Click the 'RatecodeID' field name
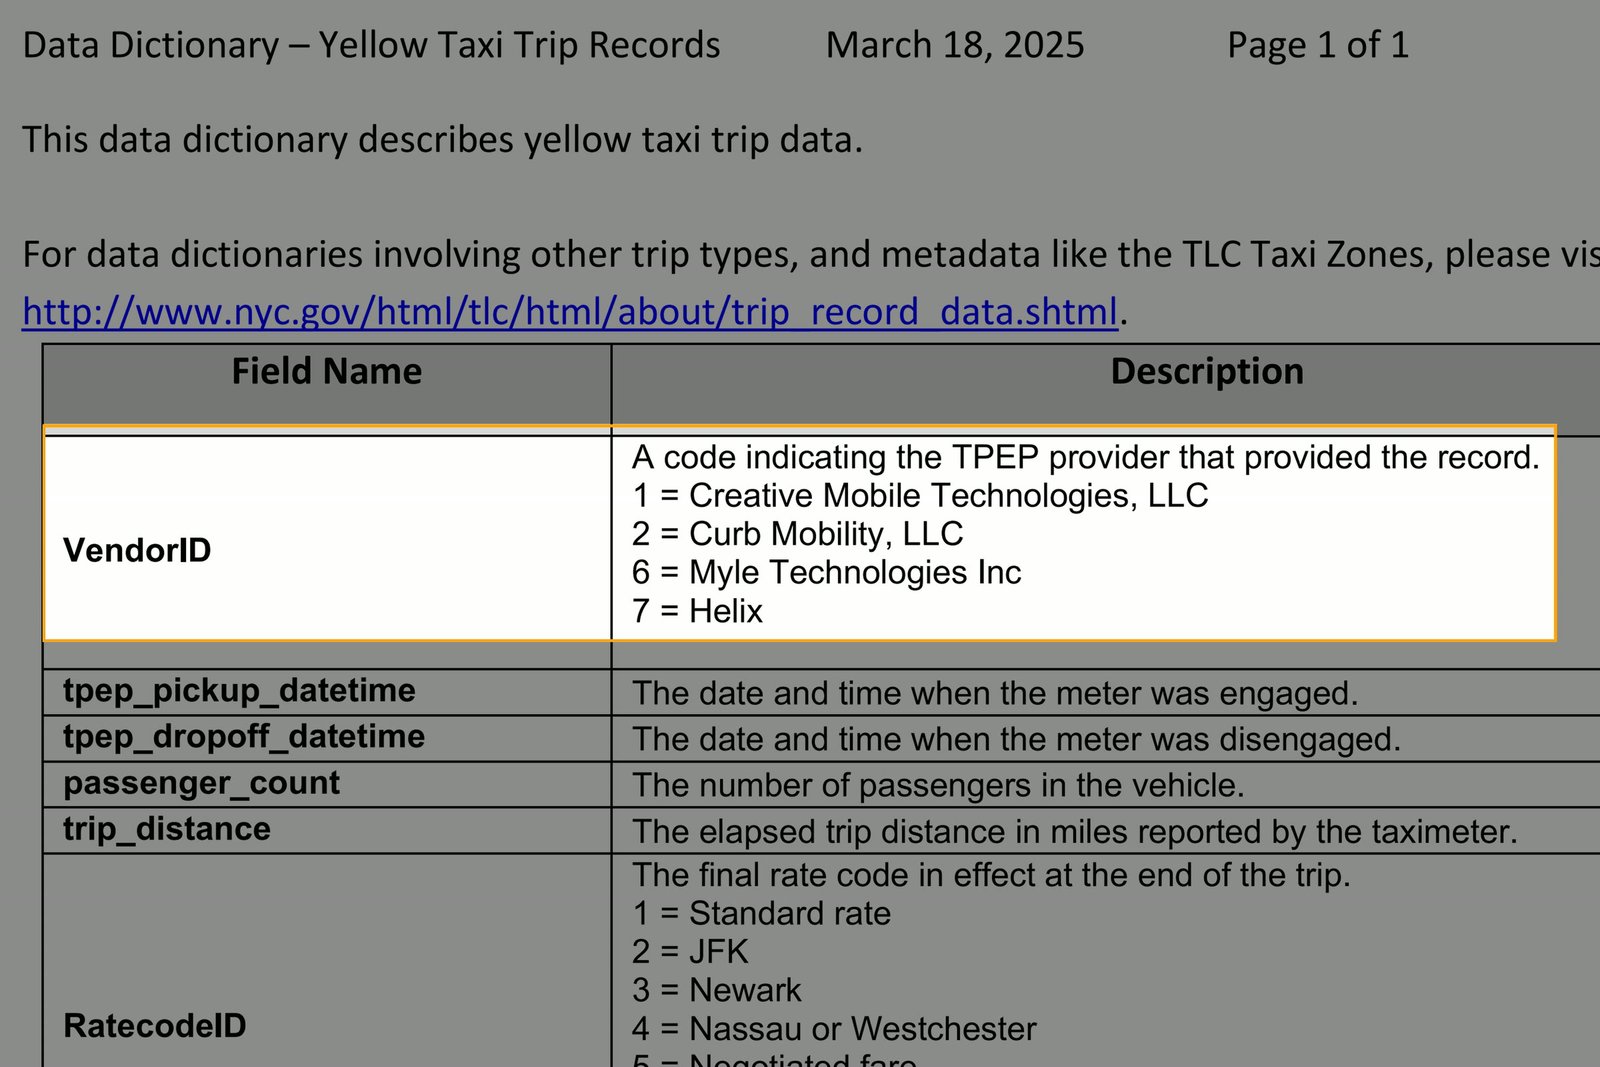Viewport: 1600px width, 1067px height. click(154, 1025)
